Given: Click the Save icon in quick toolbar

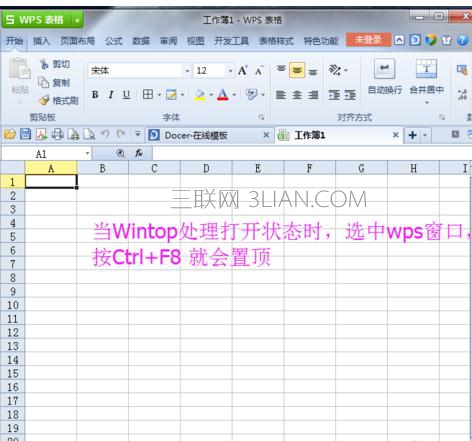Looking at the screenshot, I should (x=26, y=134).
